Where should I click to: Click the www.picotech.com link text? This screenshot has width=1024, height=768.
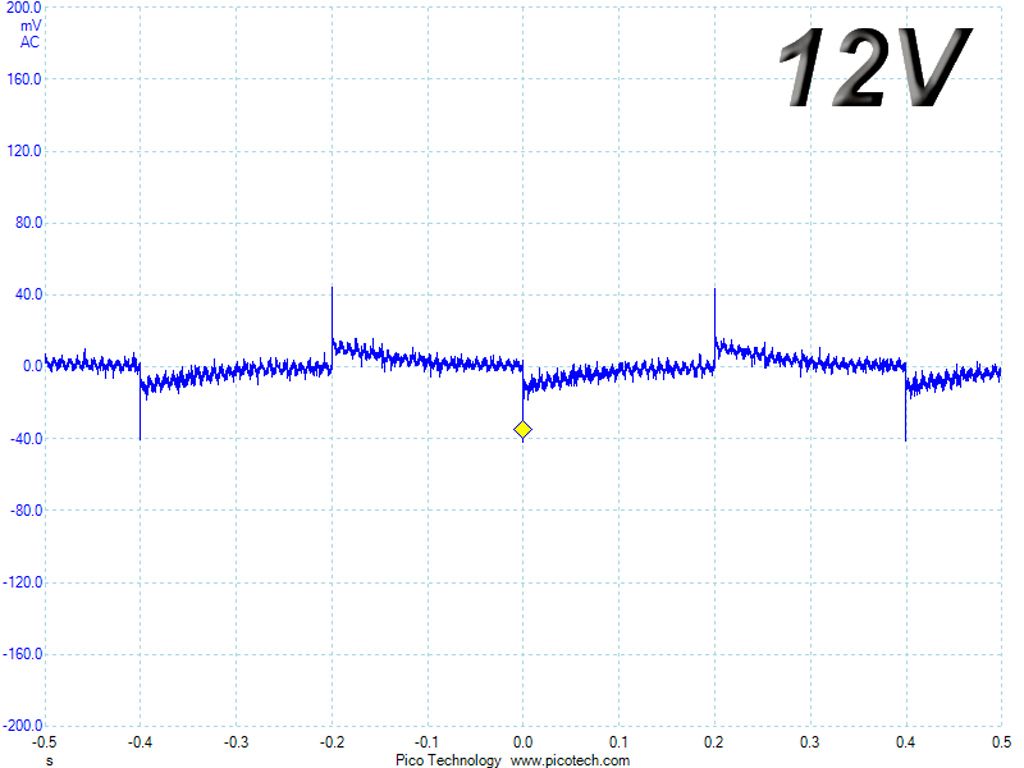click(x=569, y=760)
